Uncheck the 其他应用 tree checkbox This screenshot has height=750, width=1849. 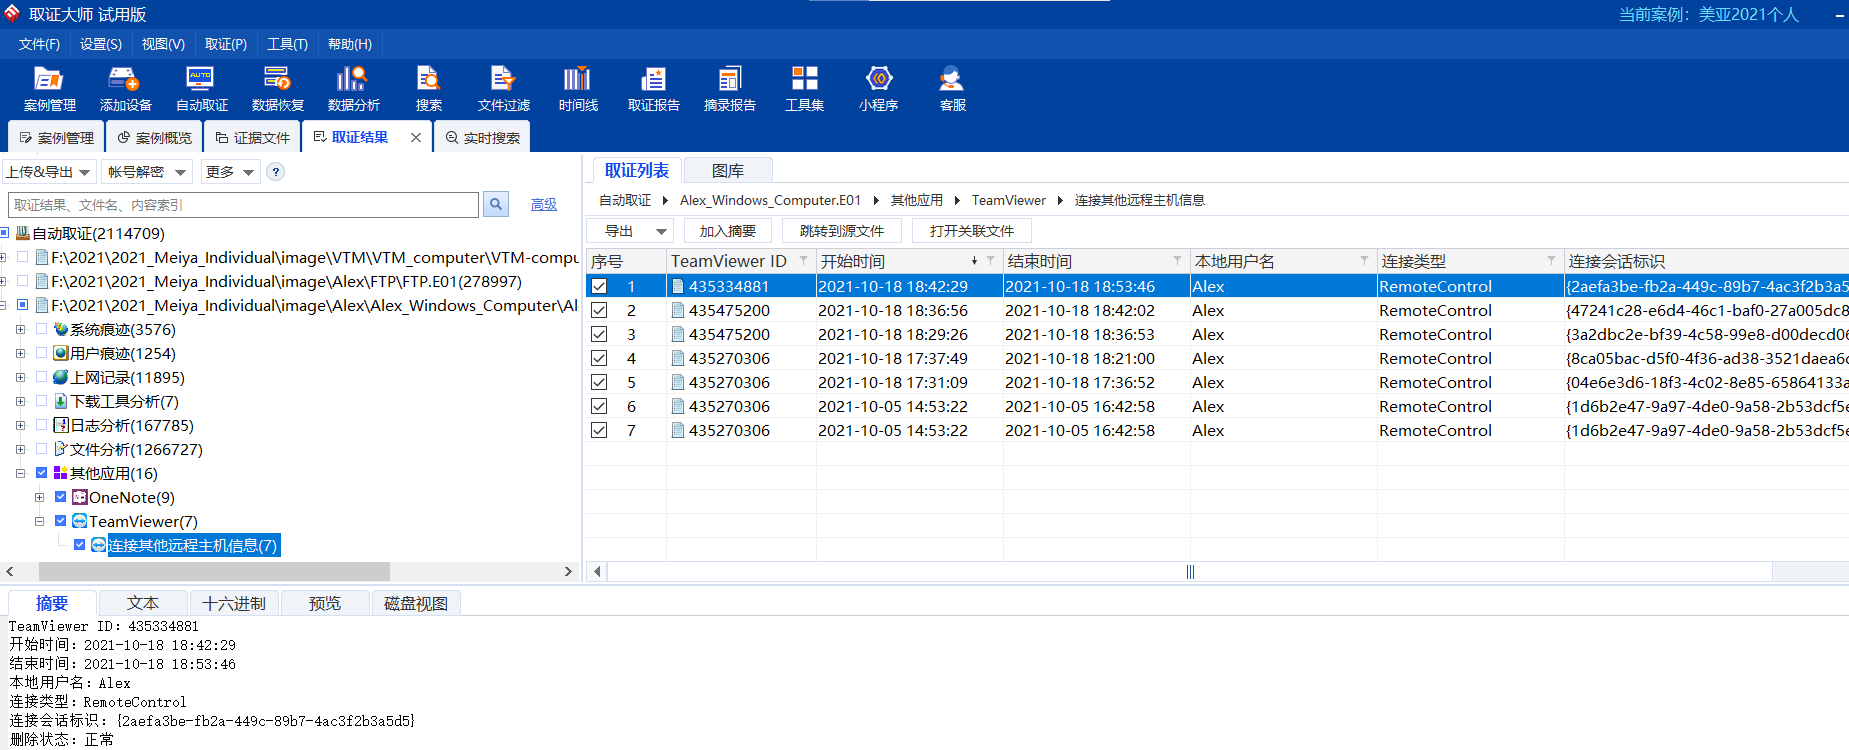[x=41, y=472]
